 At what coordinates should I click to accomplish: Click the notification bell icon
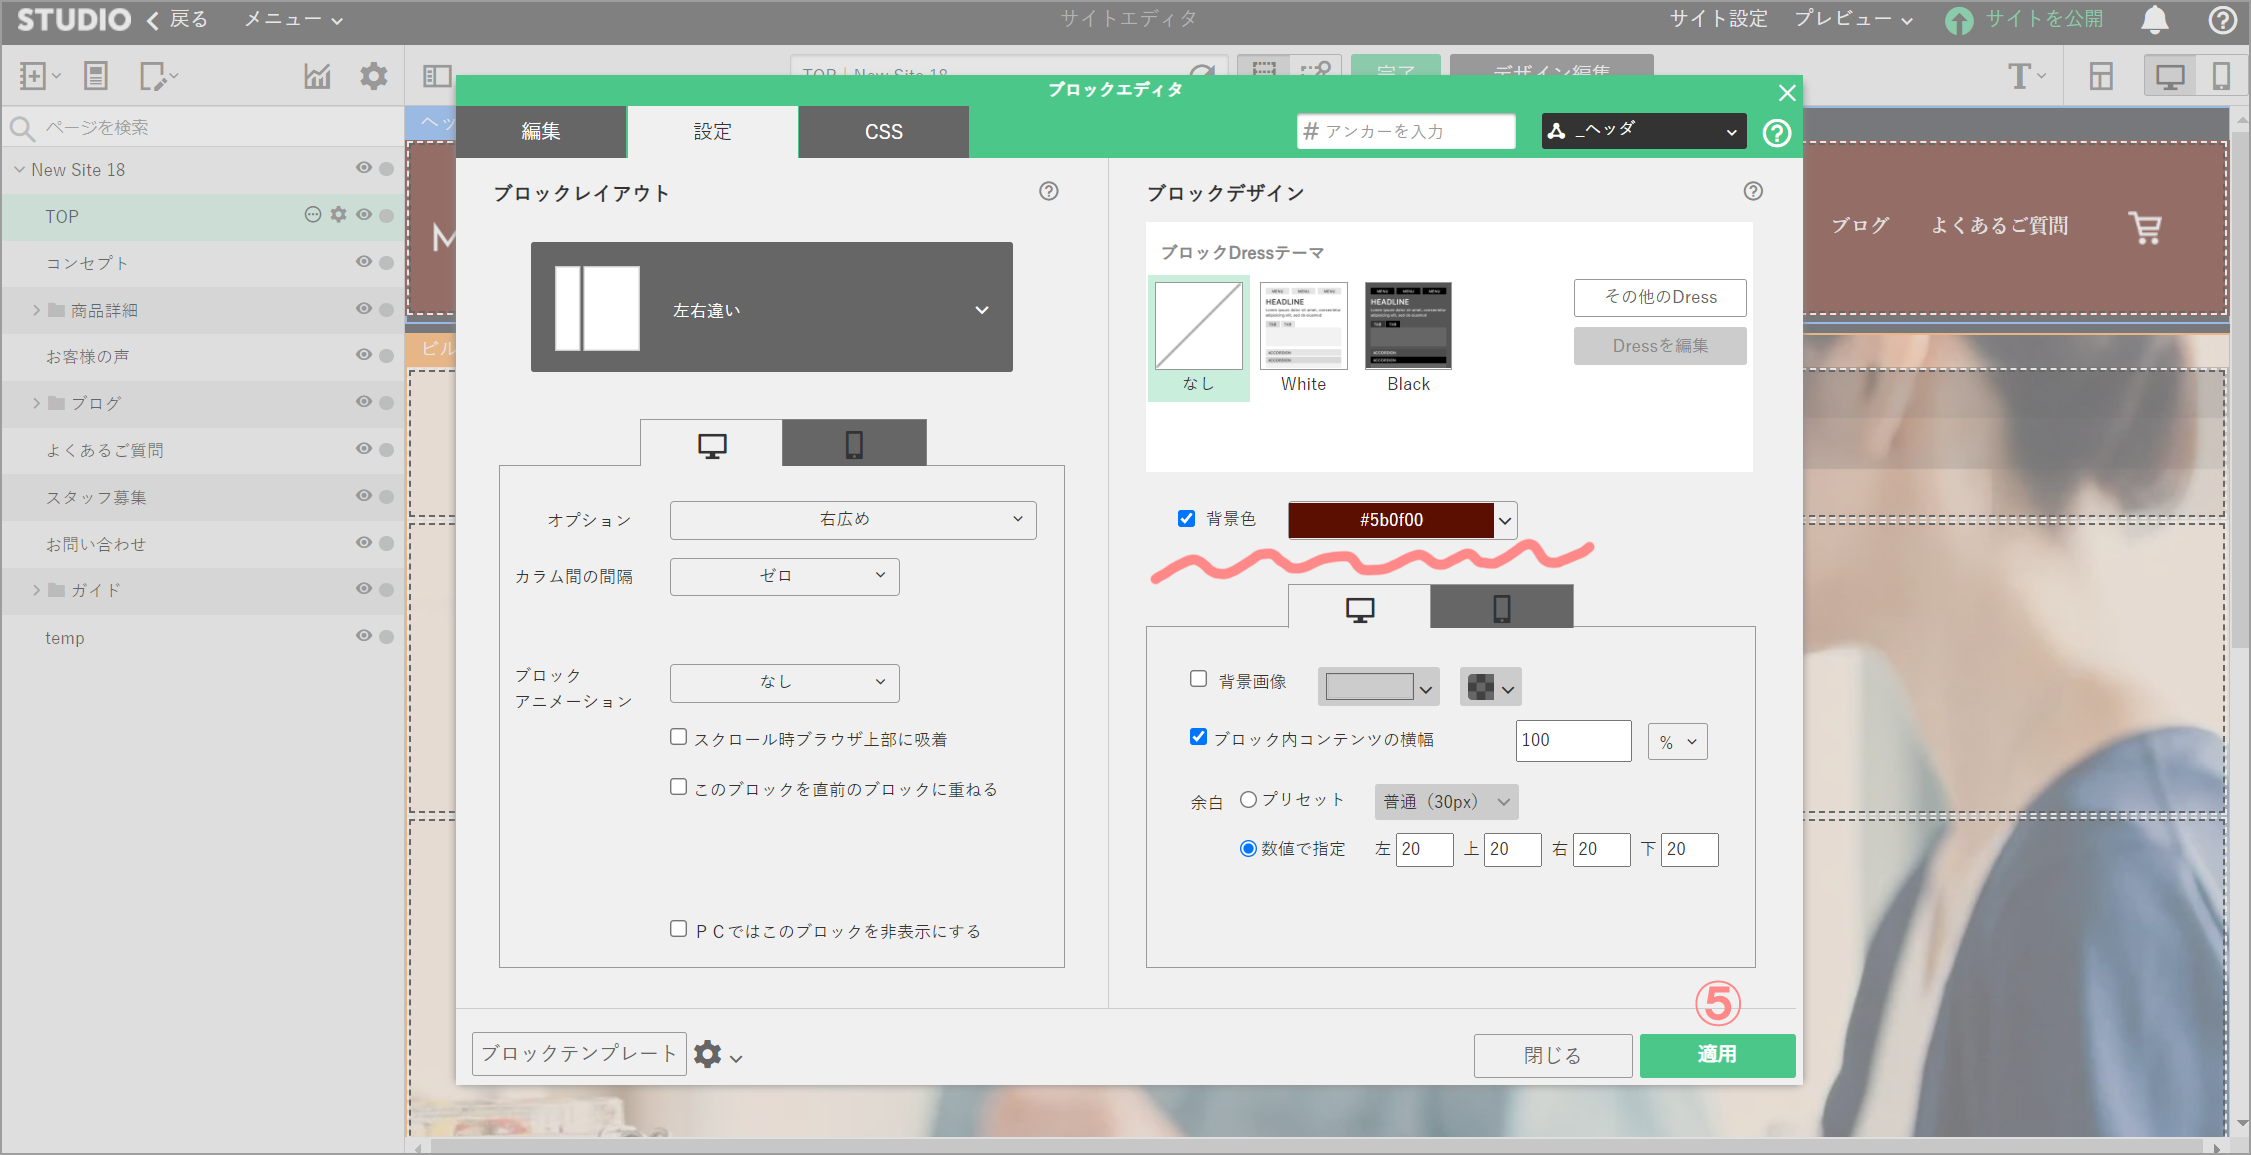[2154, 20]
